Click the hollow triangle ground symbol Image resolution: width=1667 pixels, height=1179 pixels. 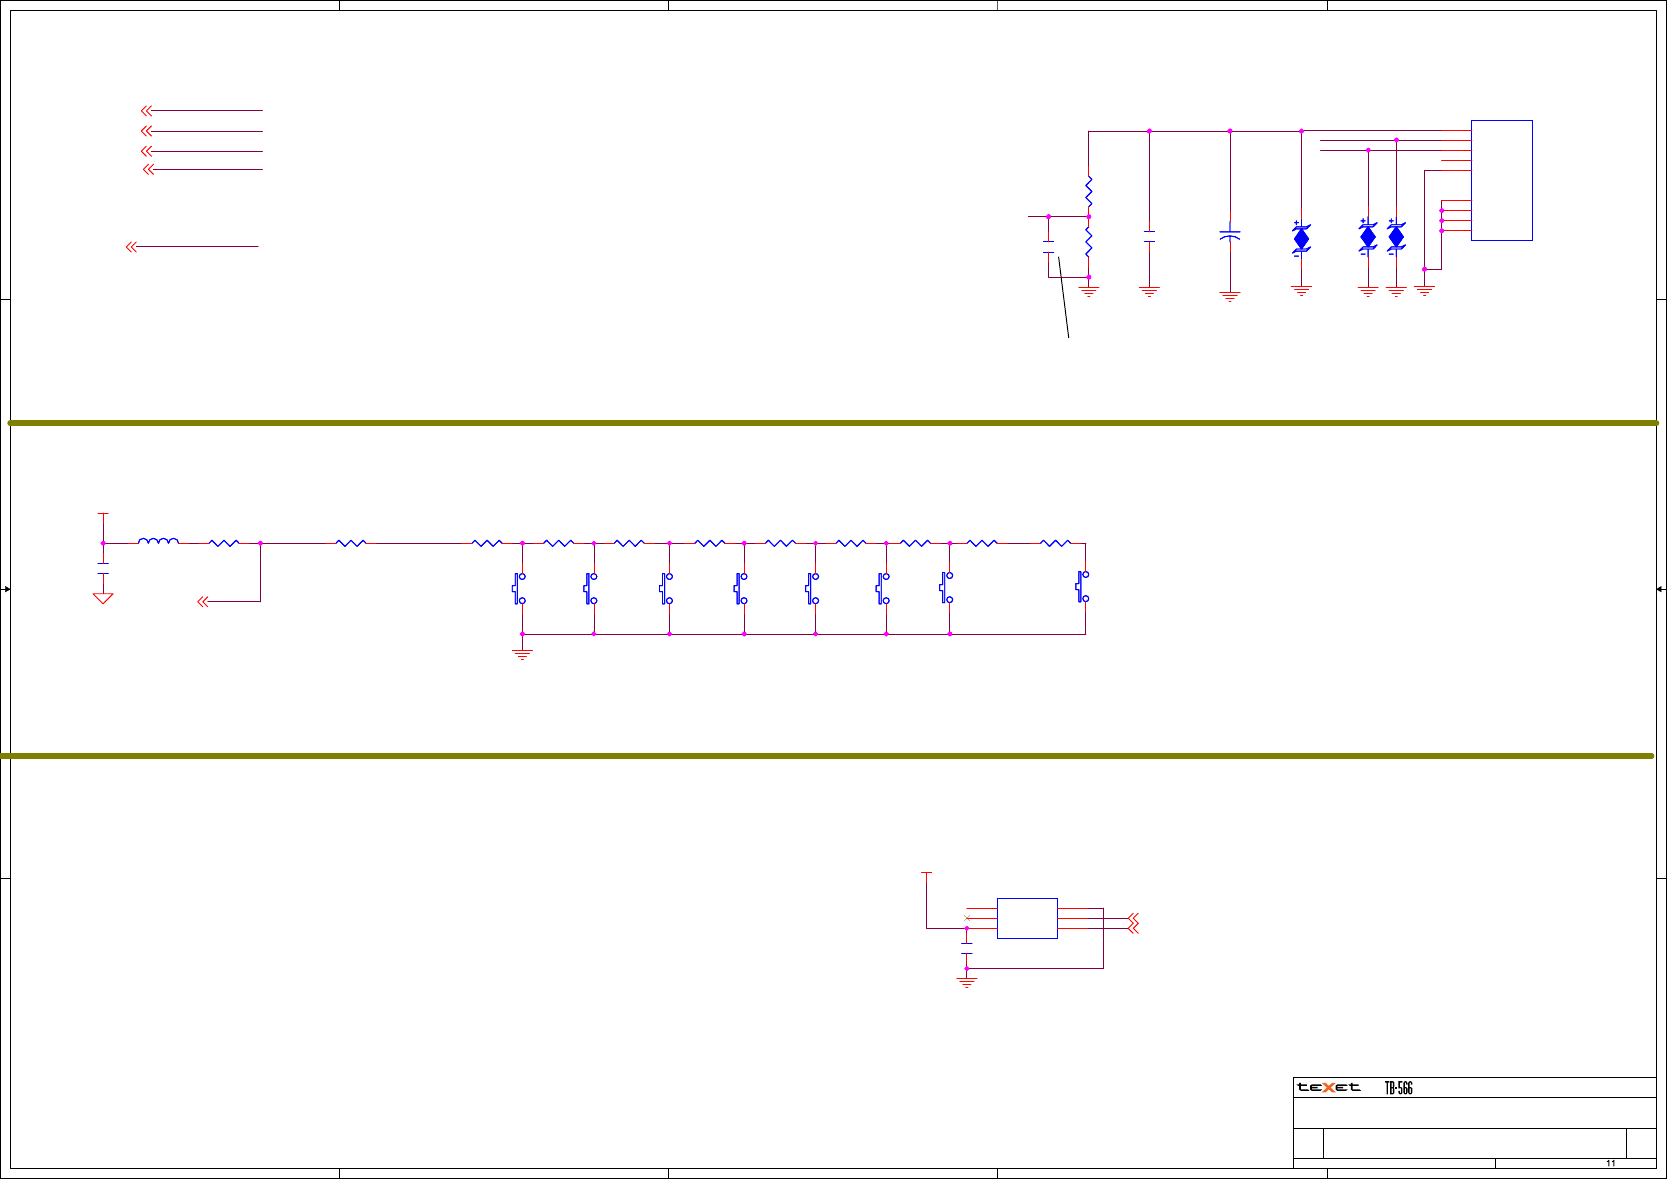pos(103,598)
